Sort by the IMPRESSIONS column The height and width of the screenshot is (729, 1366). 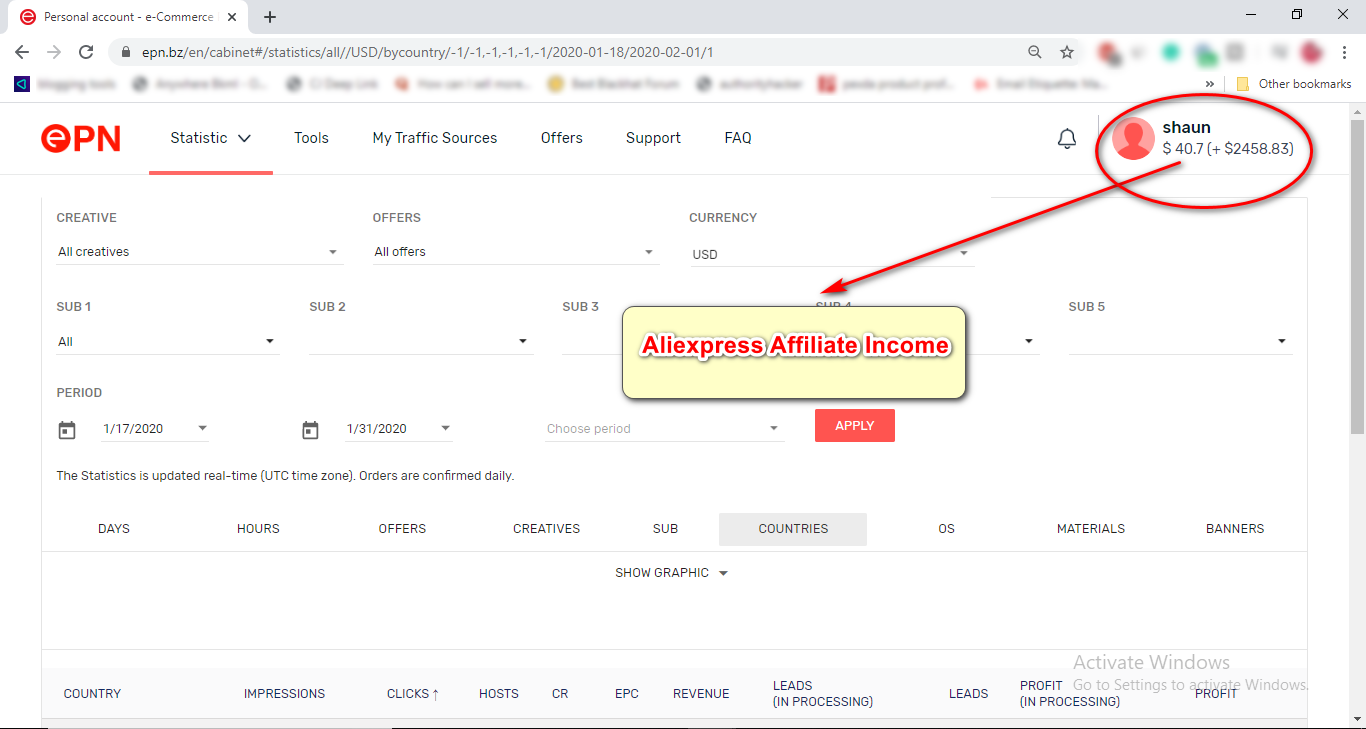[x=284, y=694]
